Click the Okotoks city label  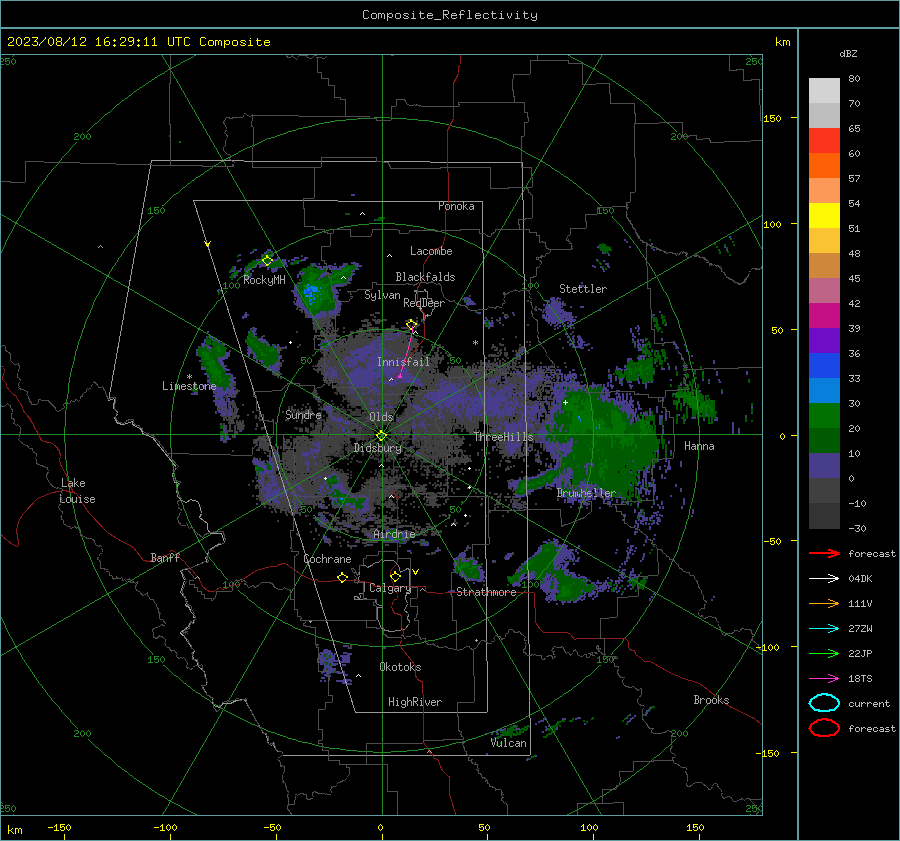coord(400,667)
